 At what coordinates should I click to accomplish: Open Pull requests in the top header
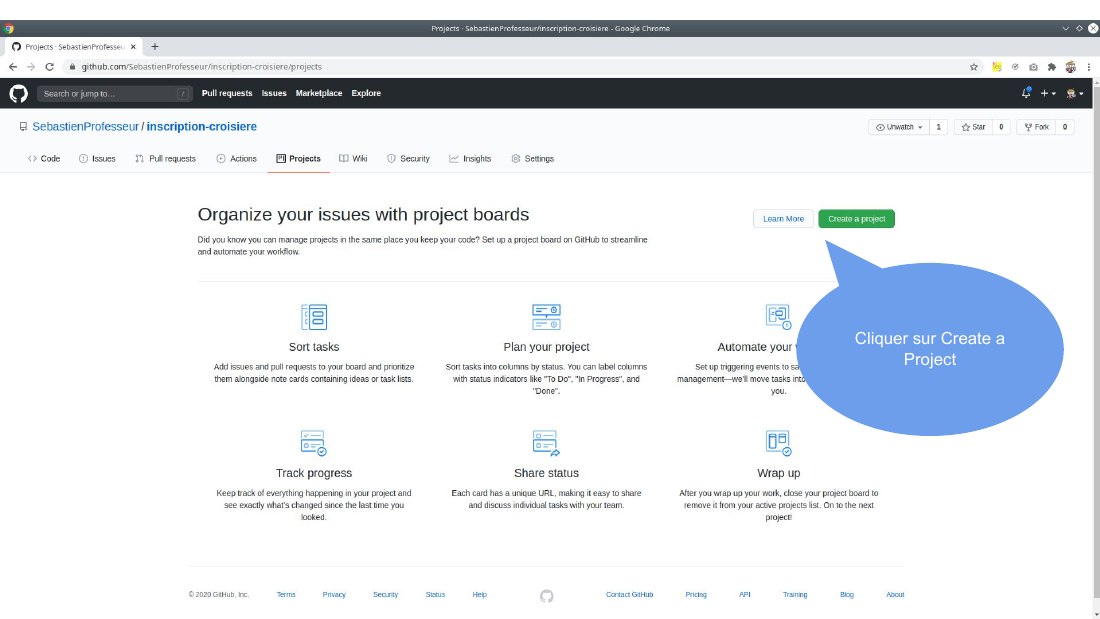pos(227,93)
